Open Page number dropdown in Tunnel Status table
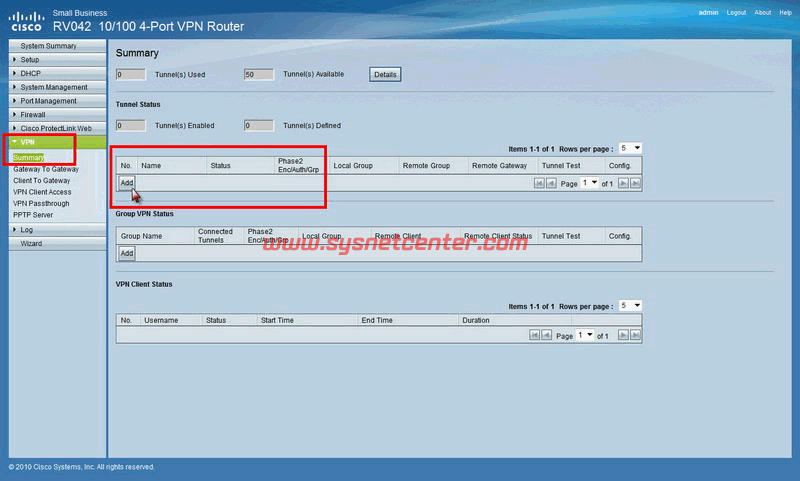 [x=589, y=183]
